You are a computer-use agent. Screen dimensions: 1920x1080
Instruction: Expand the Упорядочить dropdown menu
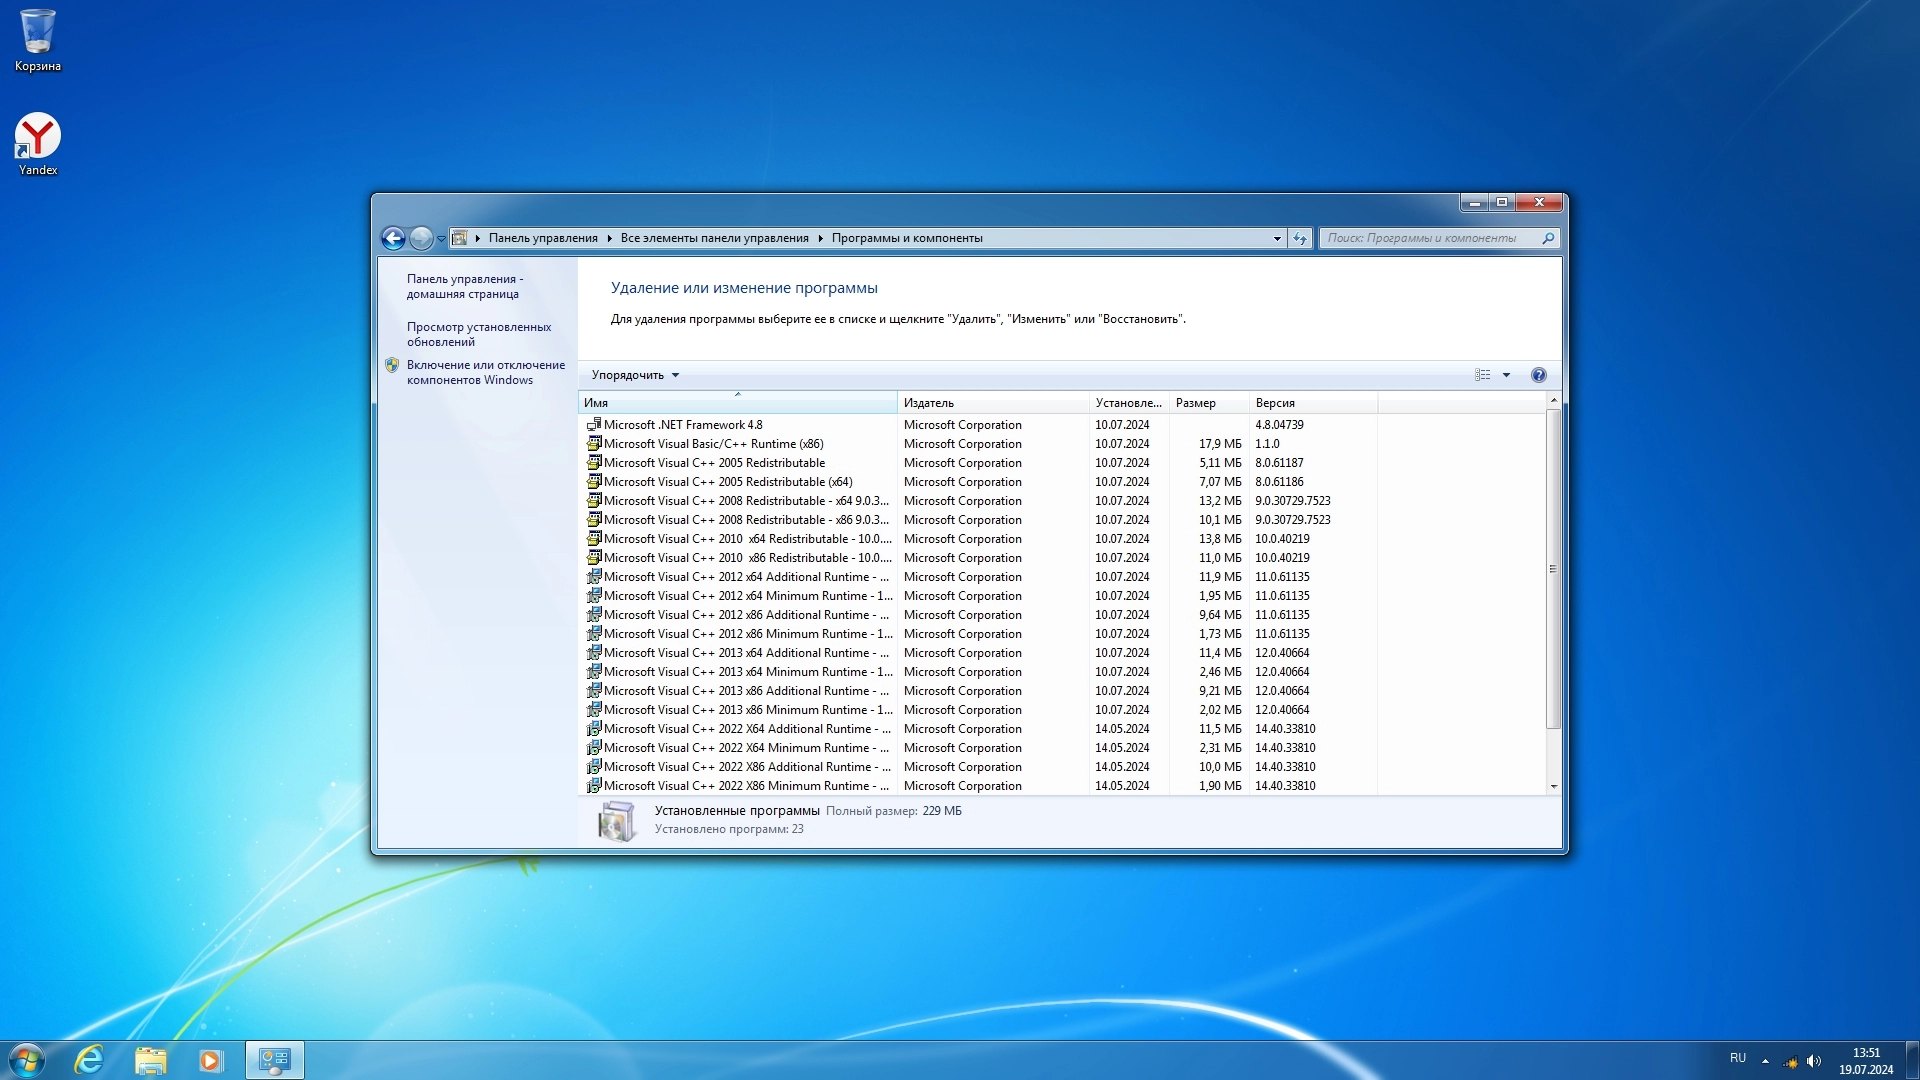coord(635,375)
